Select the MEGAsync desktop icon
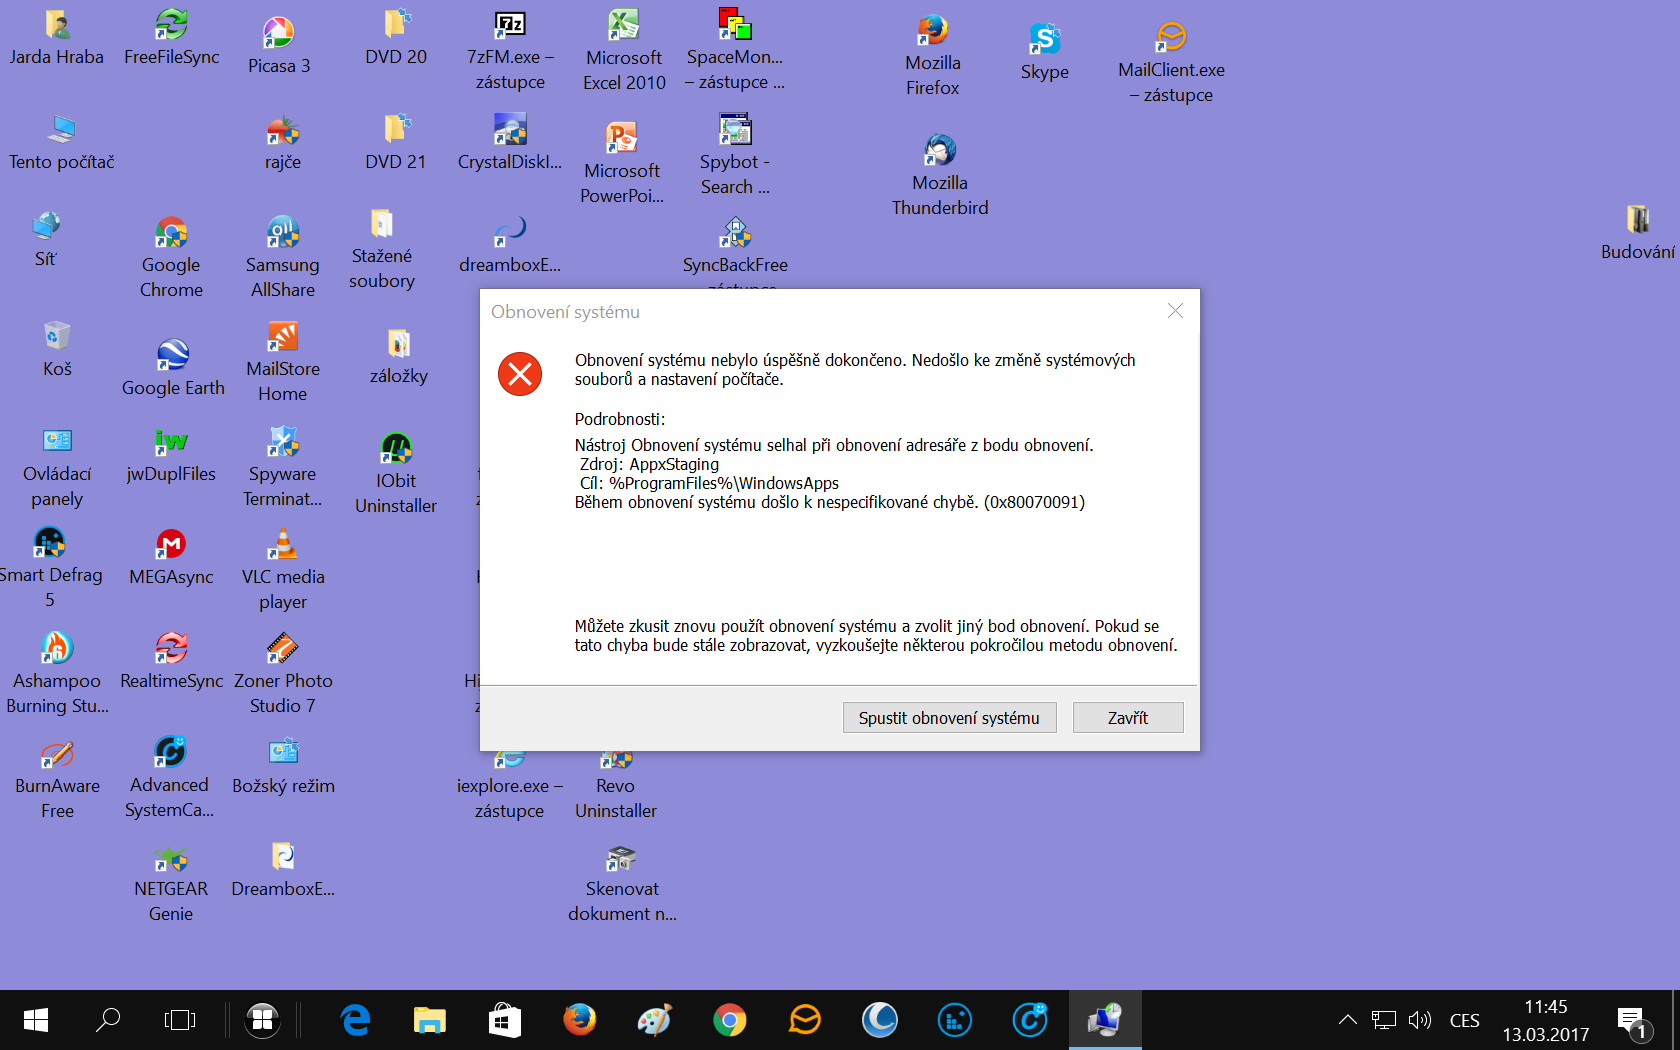 [x=171, y=557]
